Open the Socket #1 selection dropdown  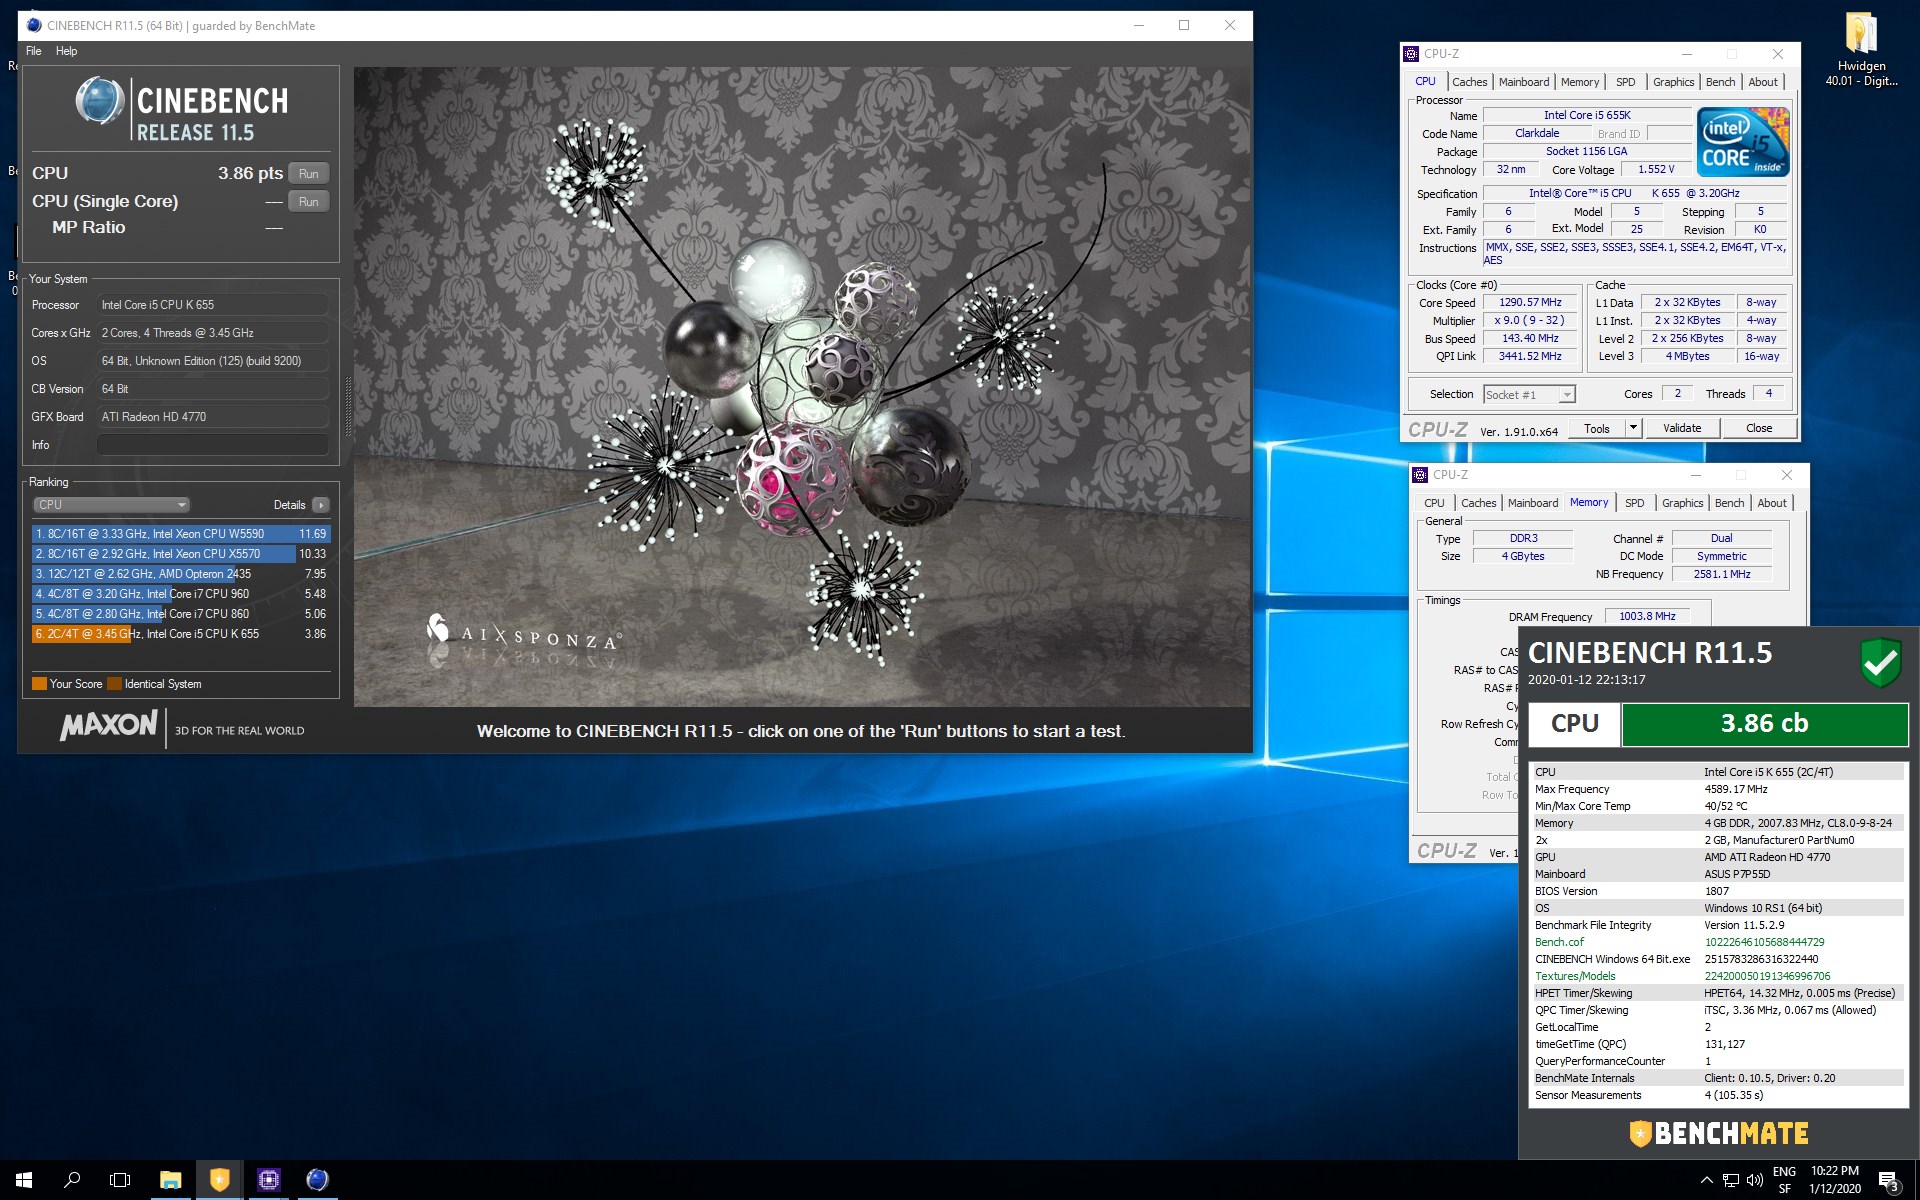[x=1529, y=395]
